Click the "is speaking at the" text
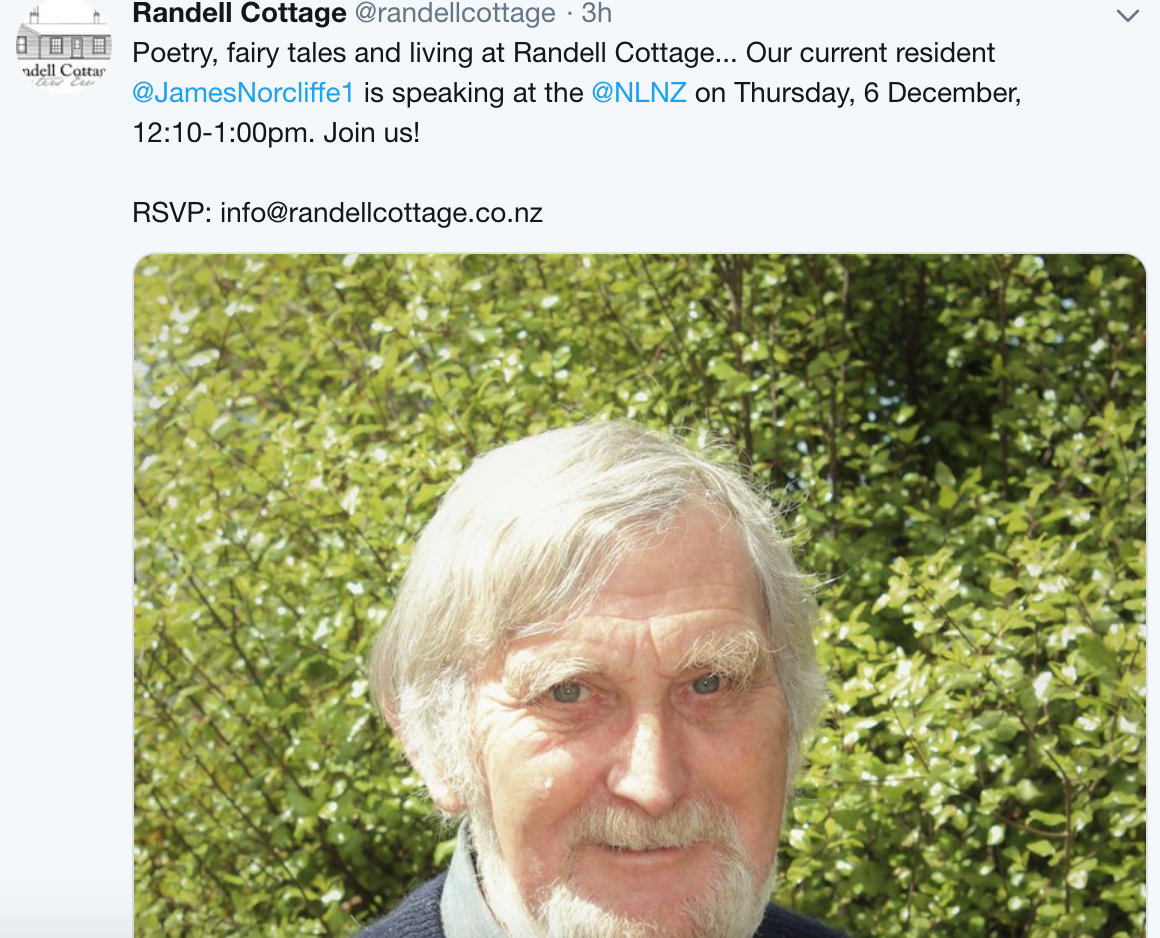 tap(473, 93)
